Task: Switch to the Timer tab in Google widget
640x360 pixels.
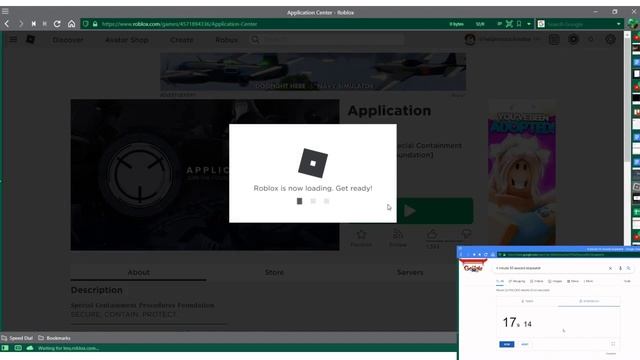Action: (x=527, y=301)
